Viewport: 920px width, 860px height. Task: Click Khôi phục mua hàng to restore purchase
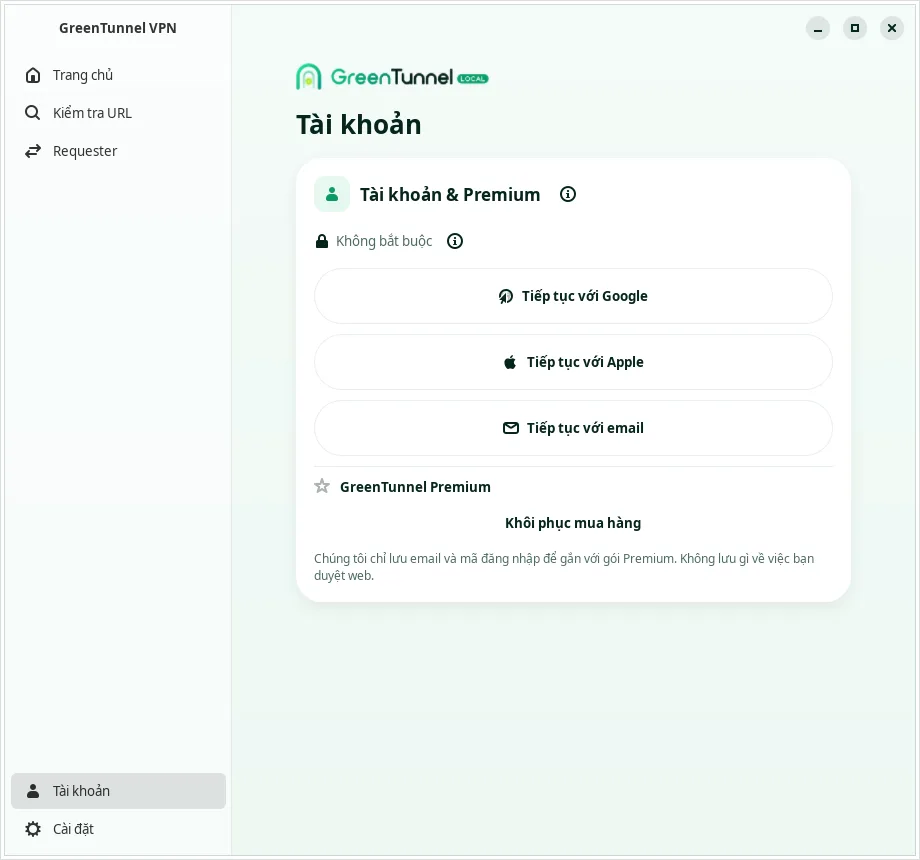(x=573, y=523)
